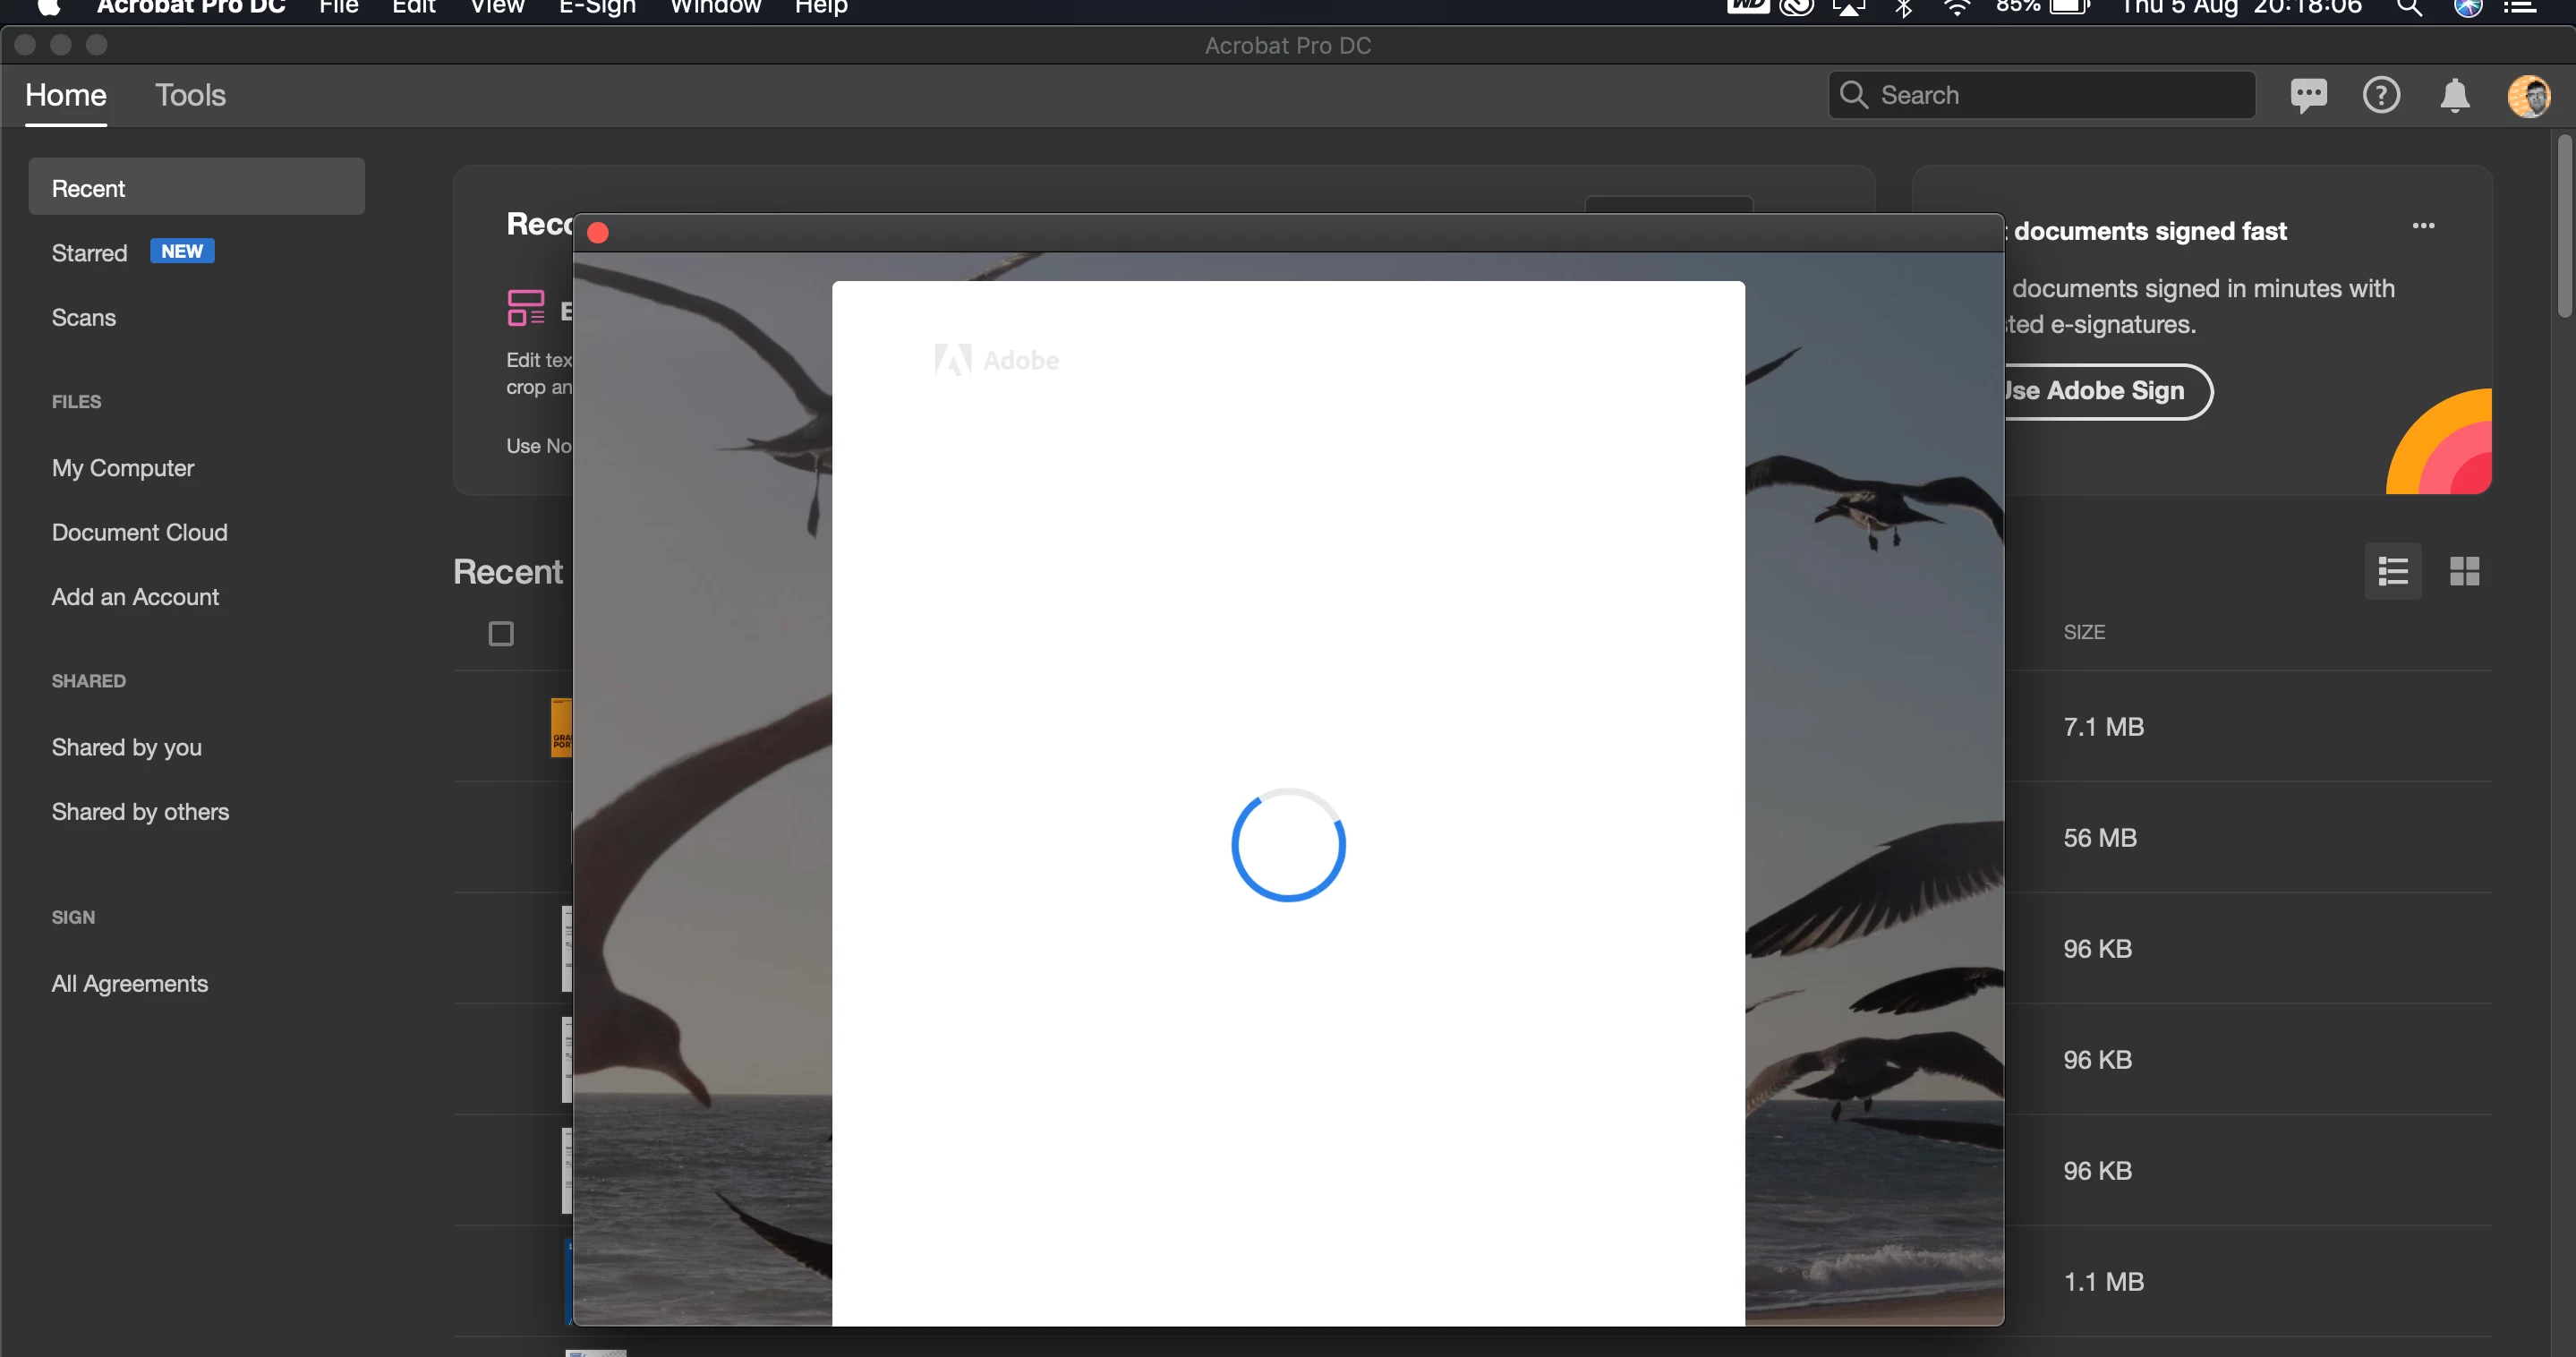Open Wi-Fi status in the menu bar
Image resolution: width=2576 pixels, height=1357 pixels.
[1956, 7]
